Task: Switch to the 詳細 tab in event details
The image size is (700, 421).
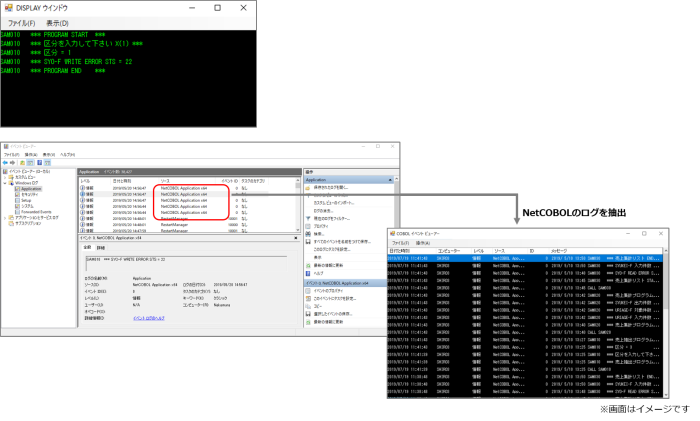Action: tap(101, 247)
